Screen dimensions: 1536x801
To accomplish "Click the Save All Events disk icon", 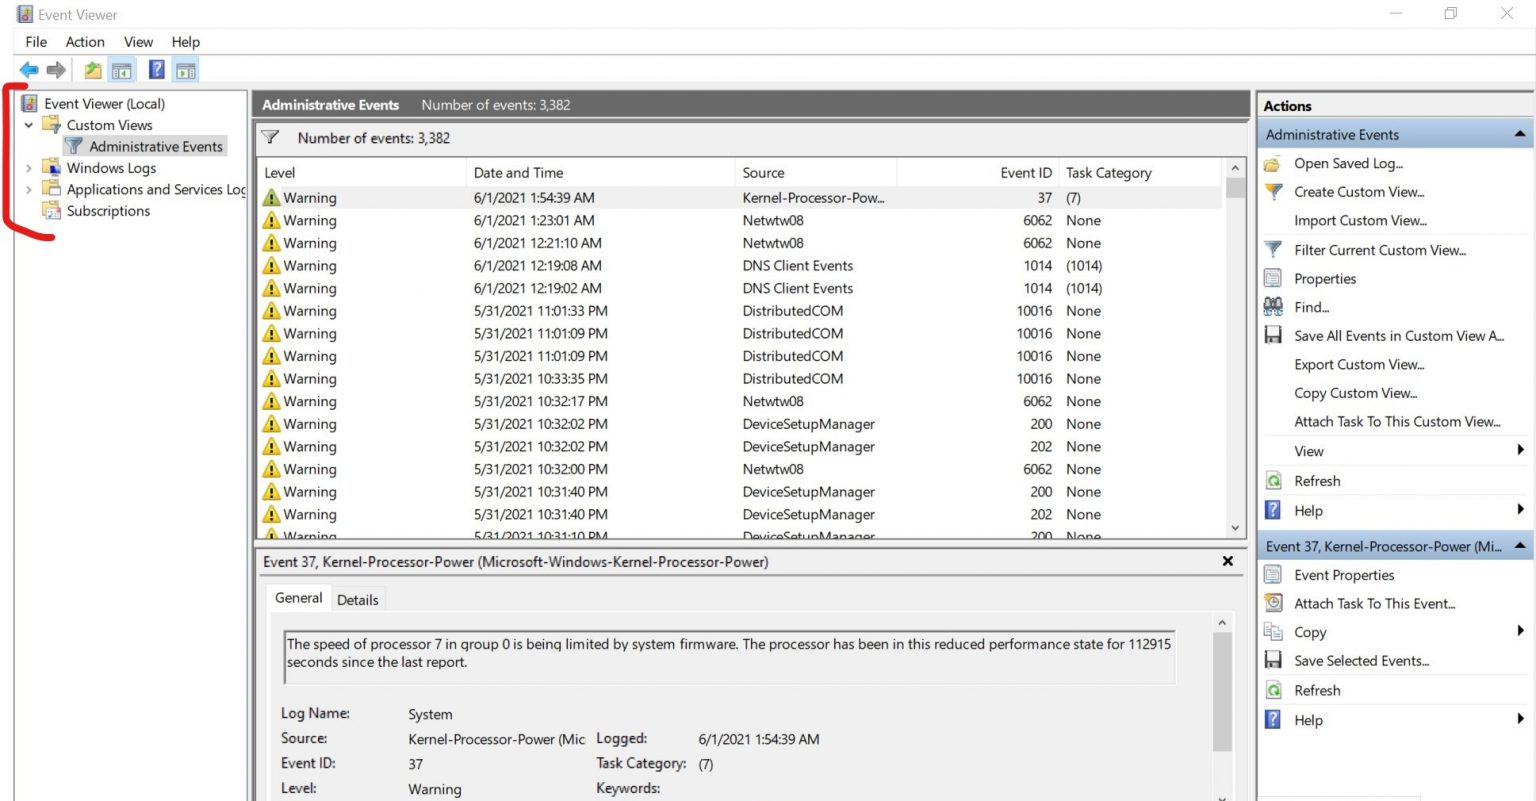I will tap(1274, 335).
